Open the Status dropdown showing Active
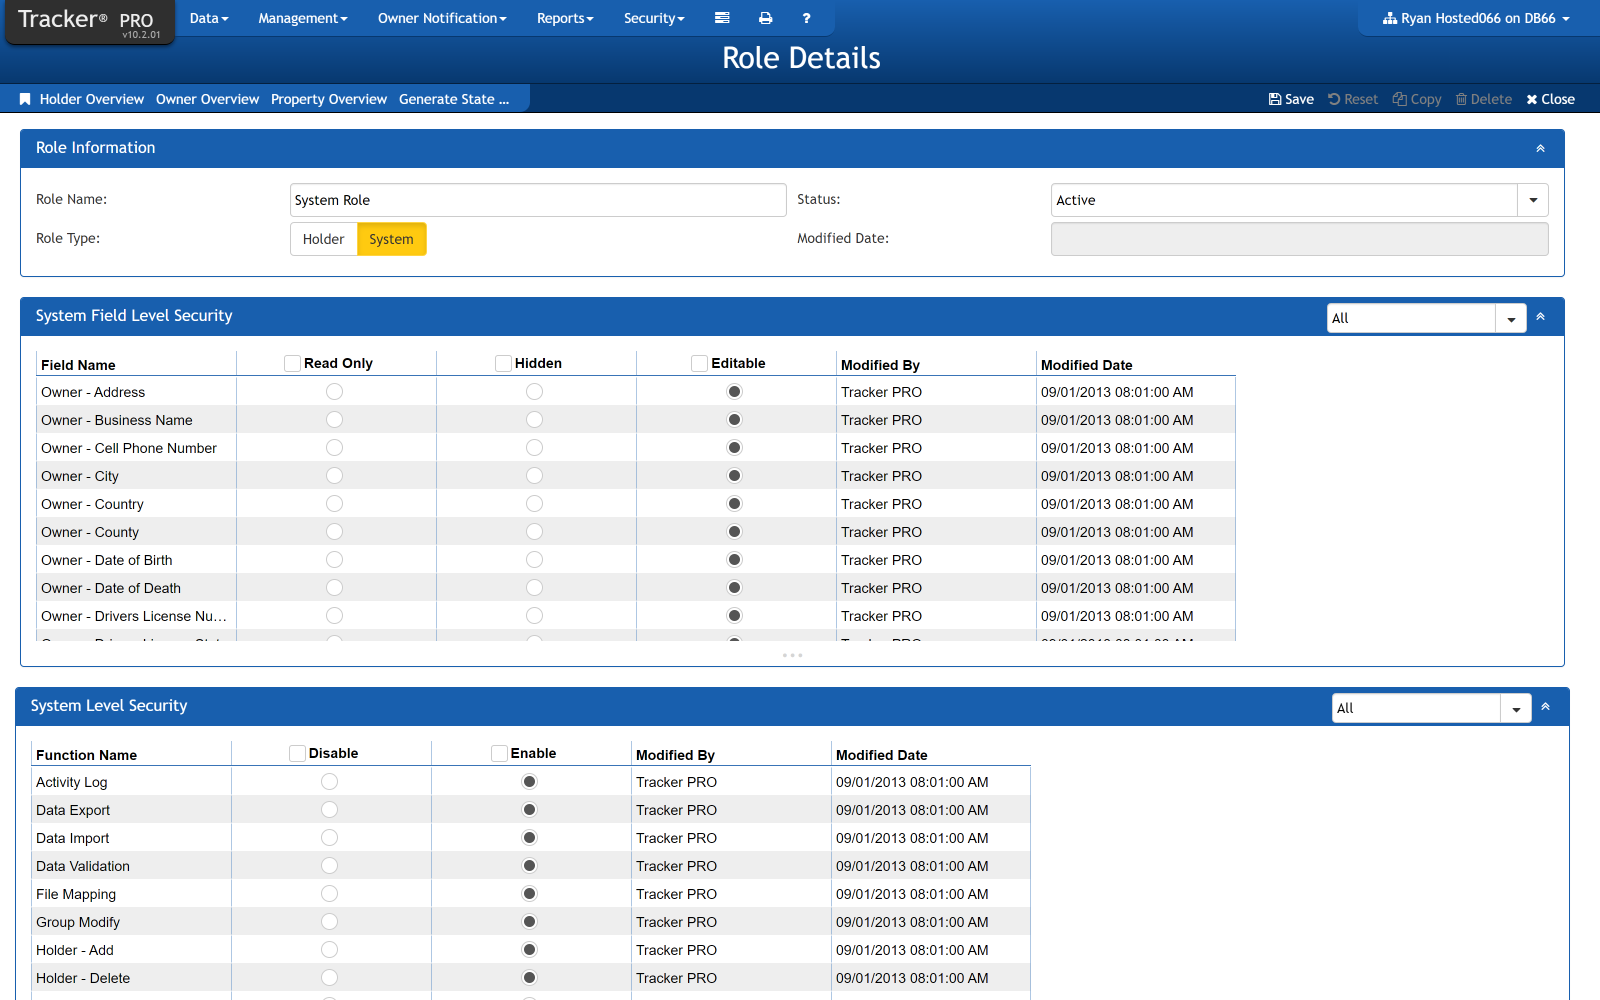The image size is (1600, 1000). click(1532, 199)
